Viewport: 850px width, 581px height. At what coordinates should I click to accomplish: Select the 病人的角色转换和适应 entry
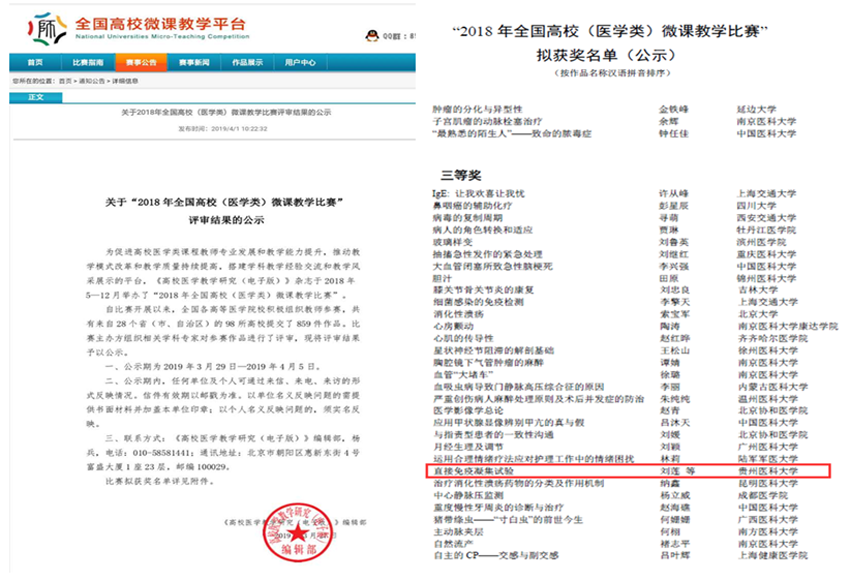click(482, 230)
